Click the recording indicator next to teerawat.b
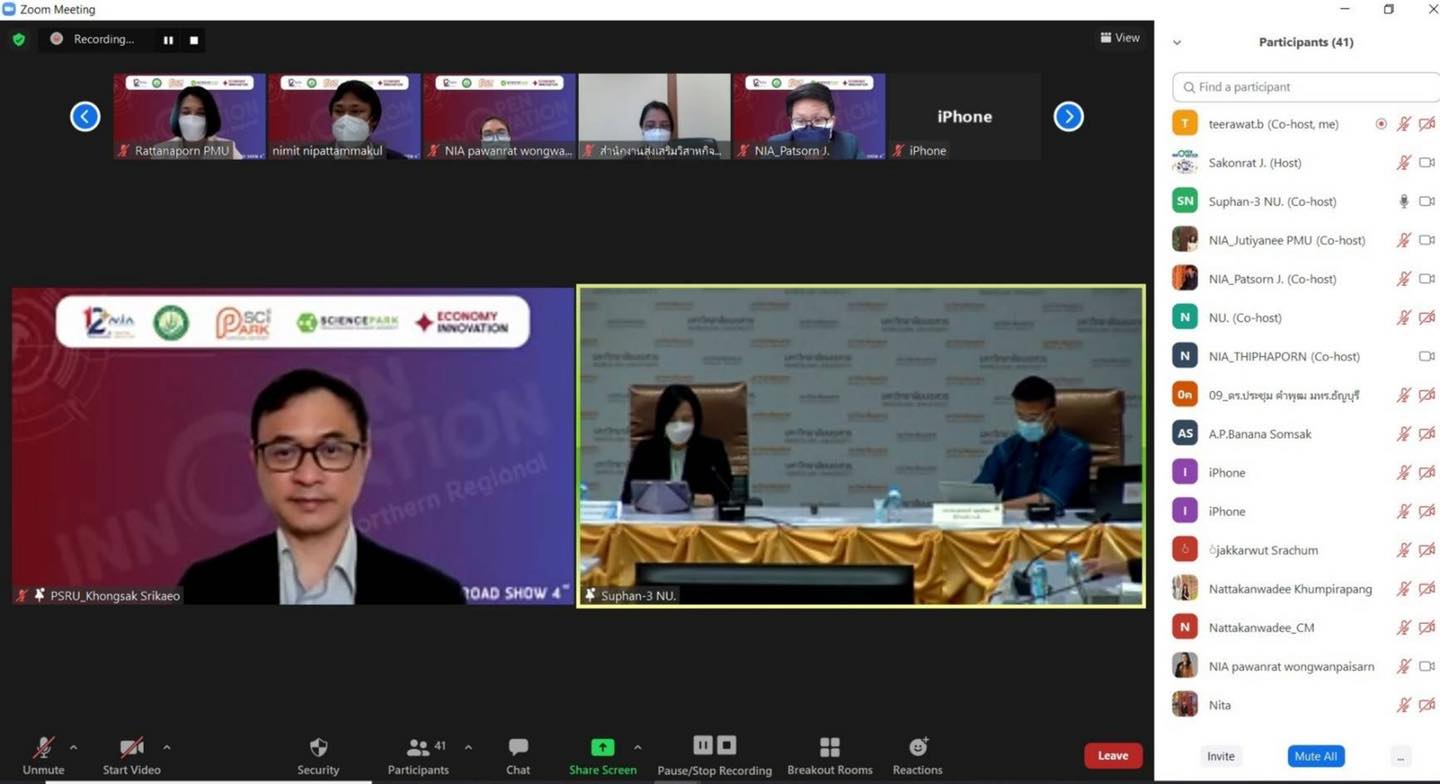The image size is (1440, 784). pyautogui.click(x=1381, y=124)
